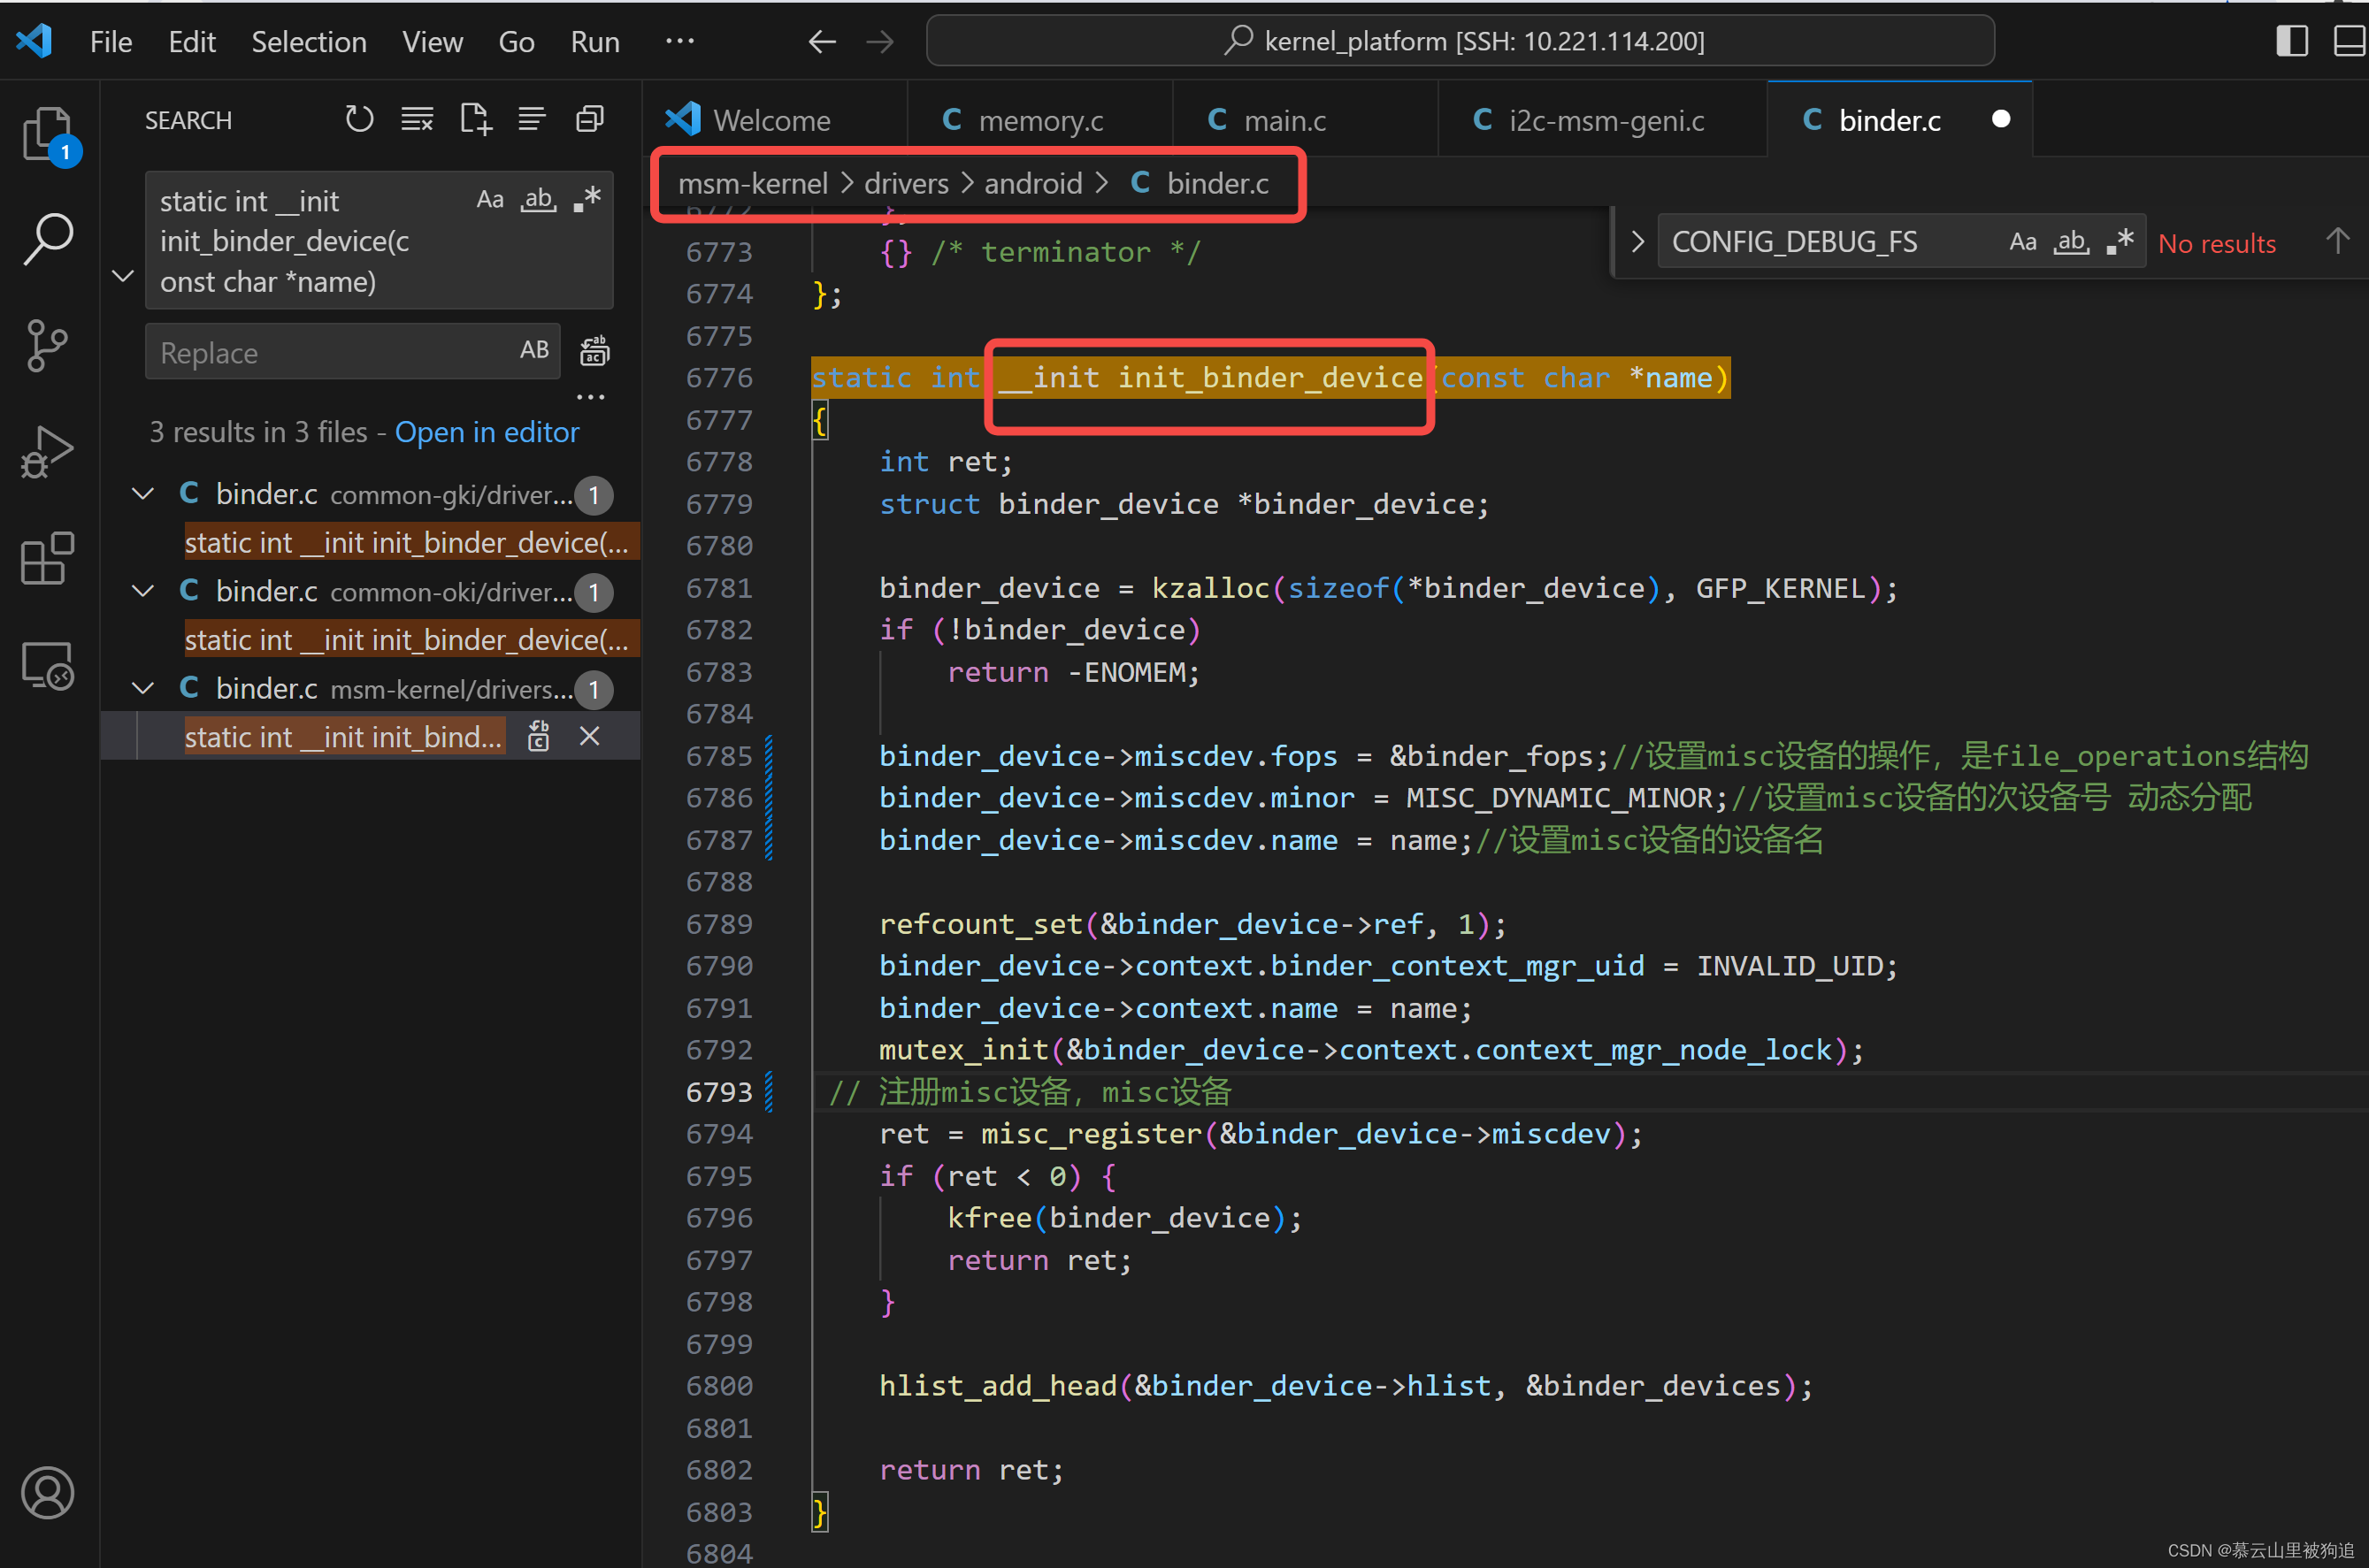Click the Refresh search results icon
Screen dimensions: 2369x1568
pos(359,120)
